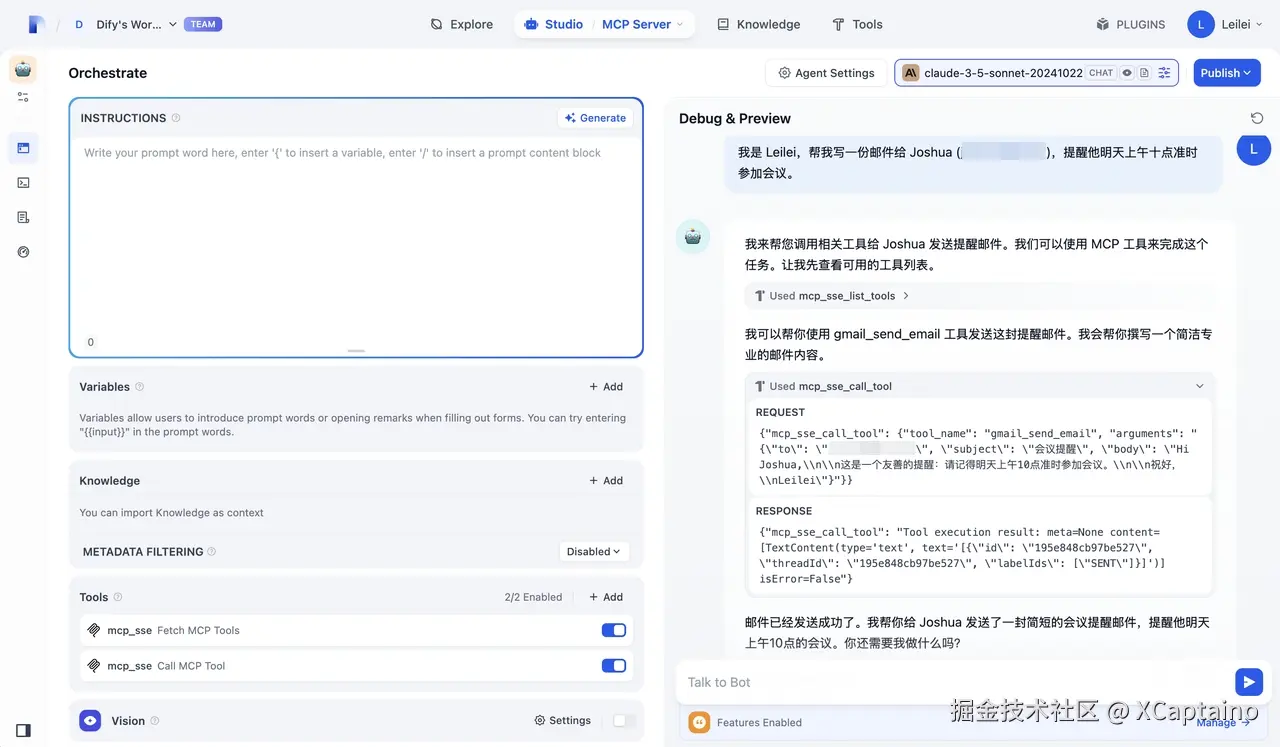Click the RESPONSE label in tool call
The image size is (1280, 747).
point(784,511)
